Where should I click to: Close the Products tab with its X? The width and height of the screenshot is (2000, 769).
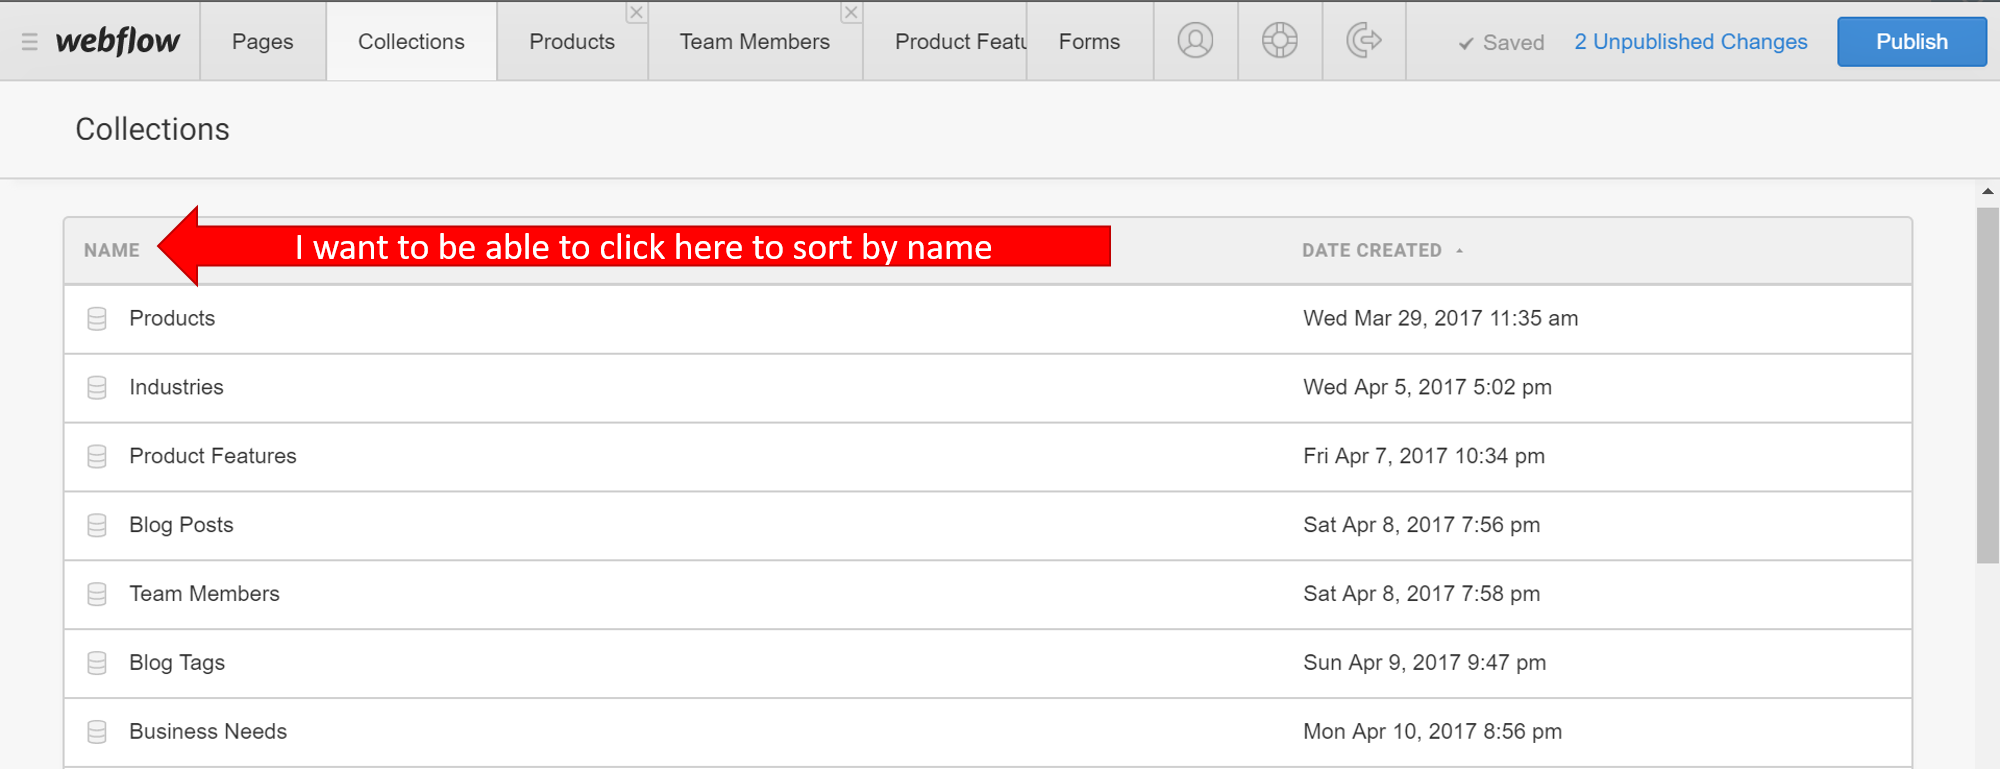pos(636,12)
